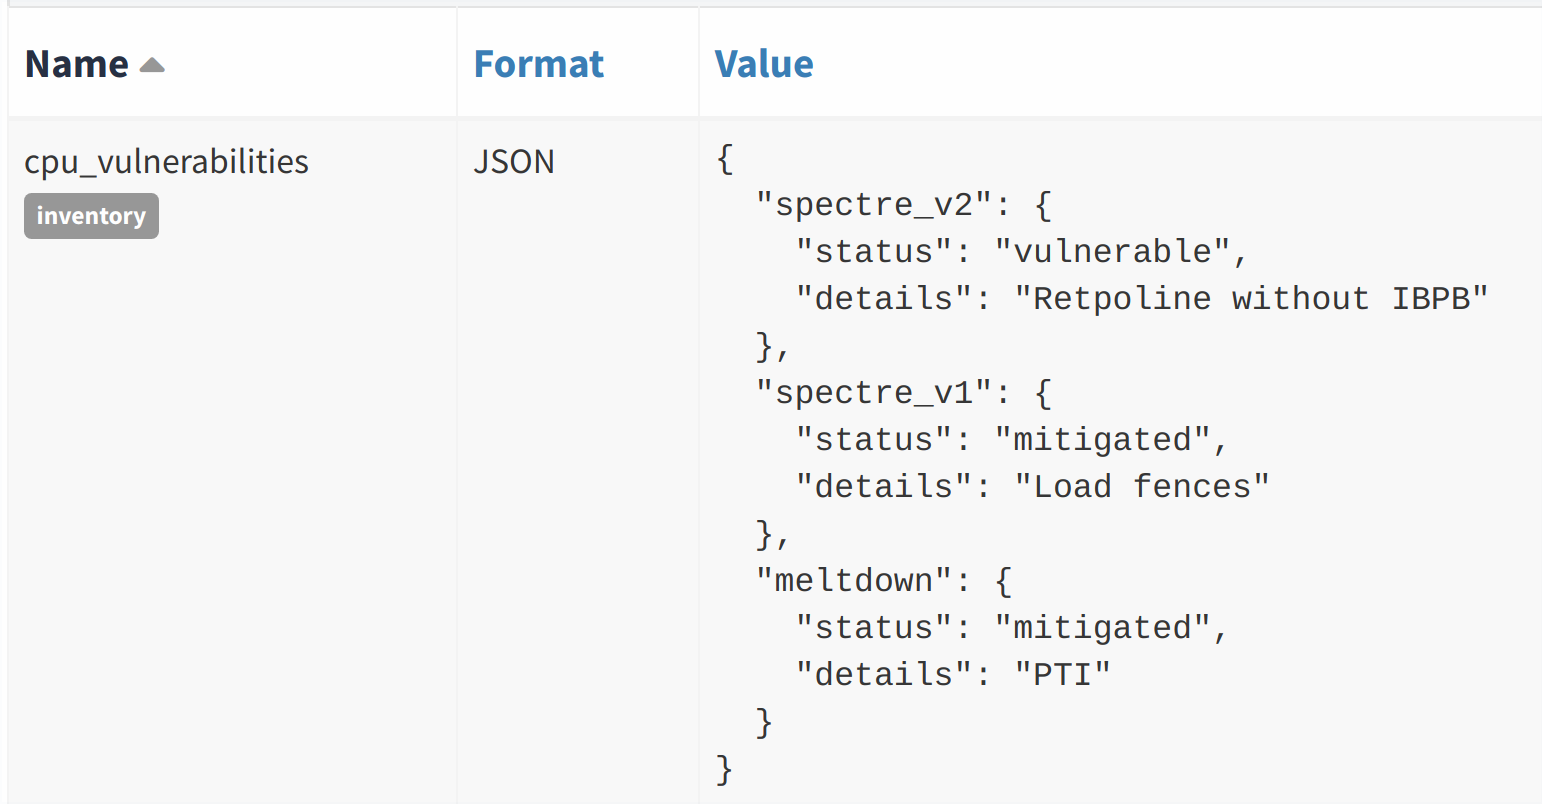Sort the table by Name column
Viewport: 1542px width, 804px height.
click(x=77, y=64)
